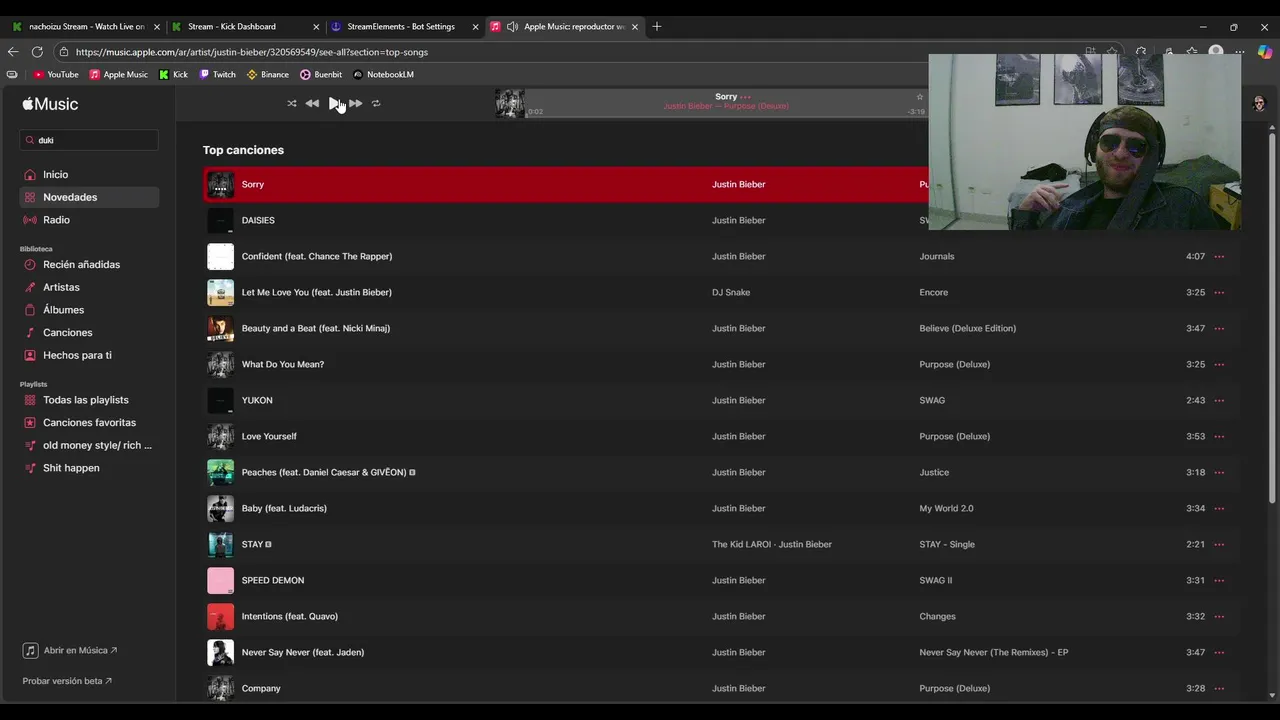Open the Journals album link
Viewport: 1280px width, 720px height.
937,256
